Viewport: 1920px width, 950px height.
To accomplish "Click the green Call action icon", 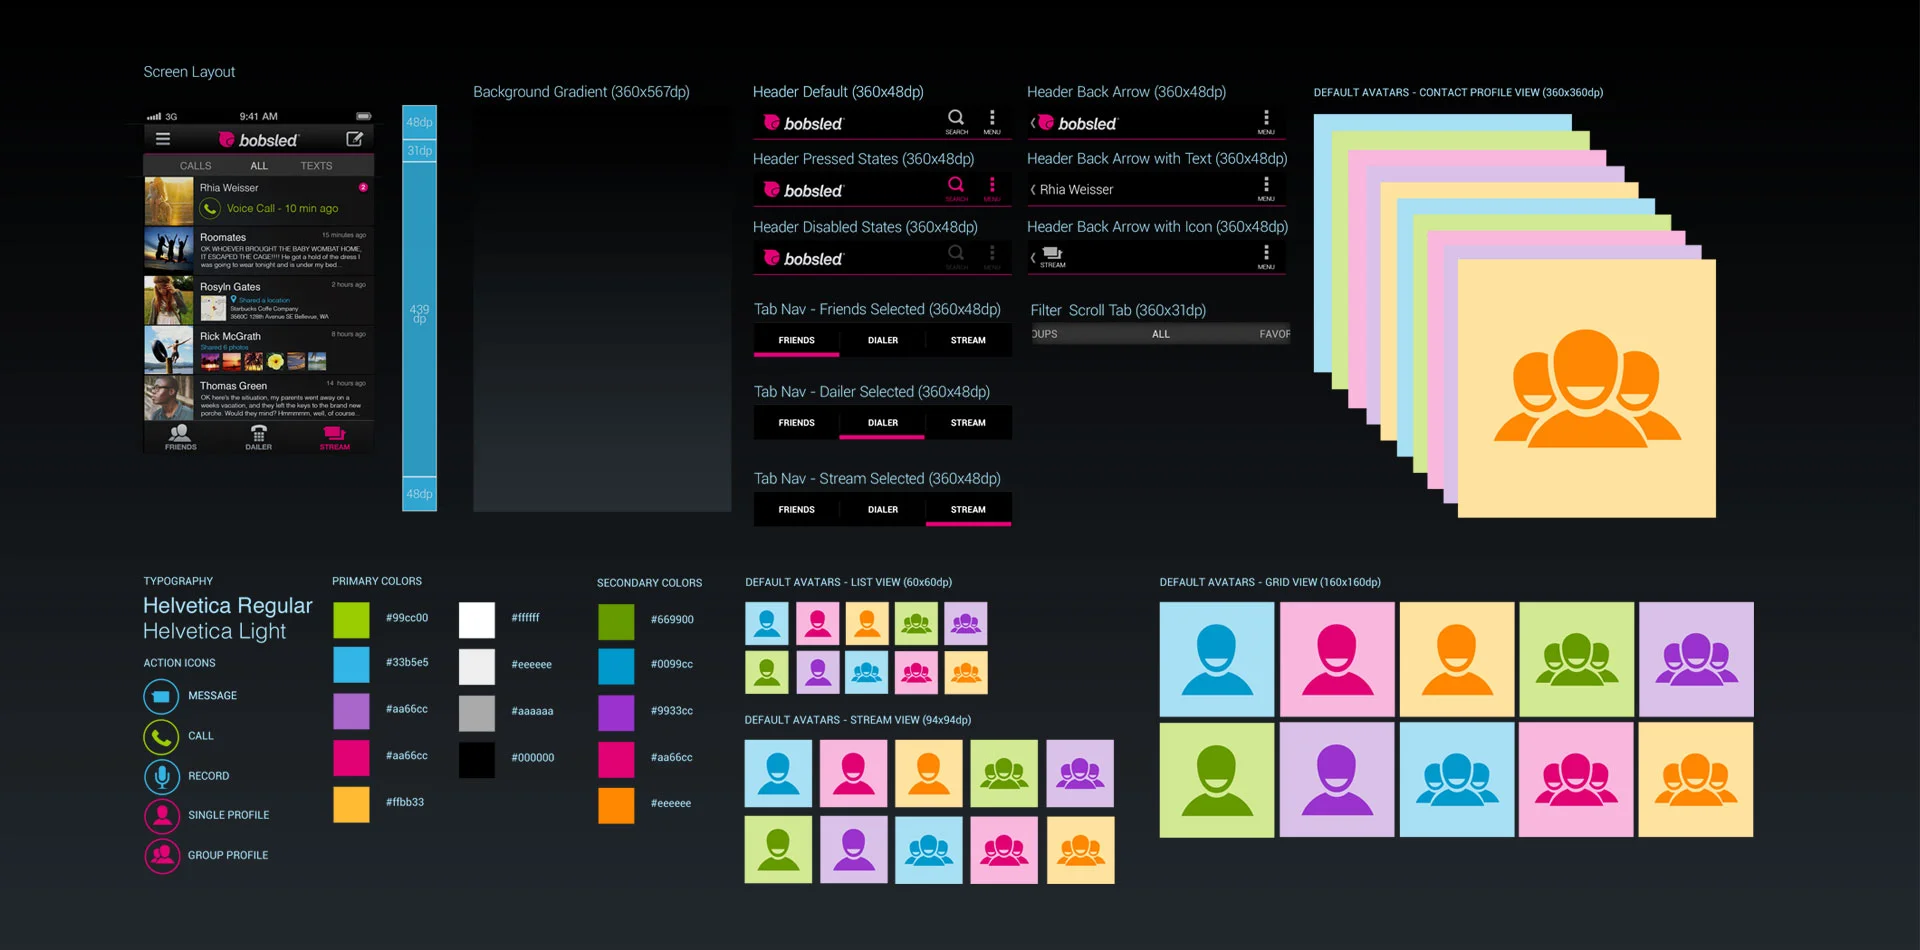I will (161, 736).
